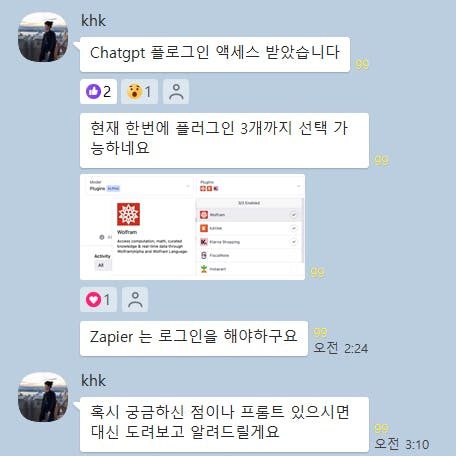Click the Zapier login message bubble
The height and width of the screenshot is (456, 456).
click(x=194, y=338)
